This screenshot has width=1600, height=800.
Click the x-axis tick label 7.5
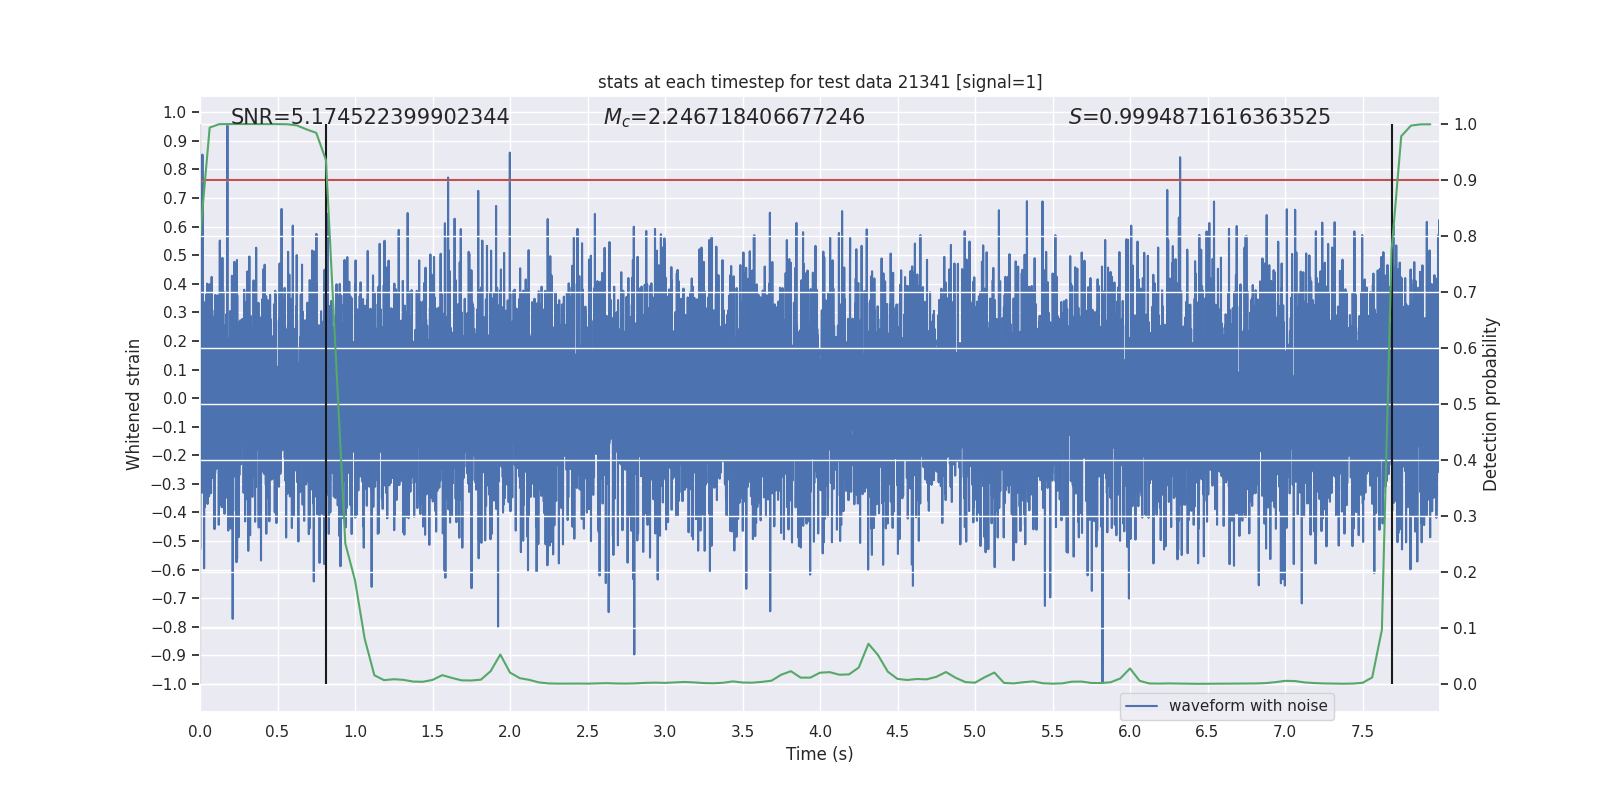(x=1362, y=732)
